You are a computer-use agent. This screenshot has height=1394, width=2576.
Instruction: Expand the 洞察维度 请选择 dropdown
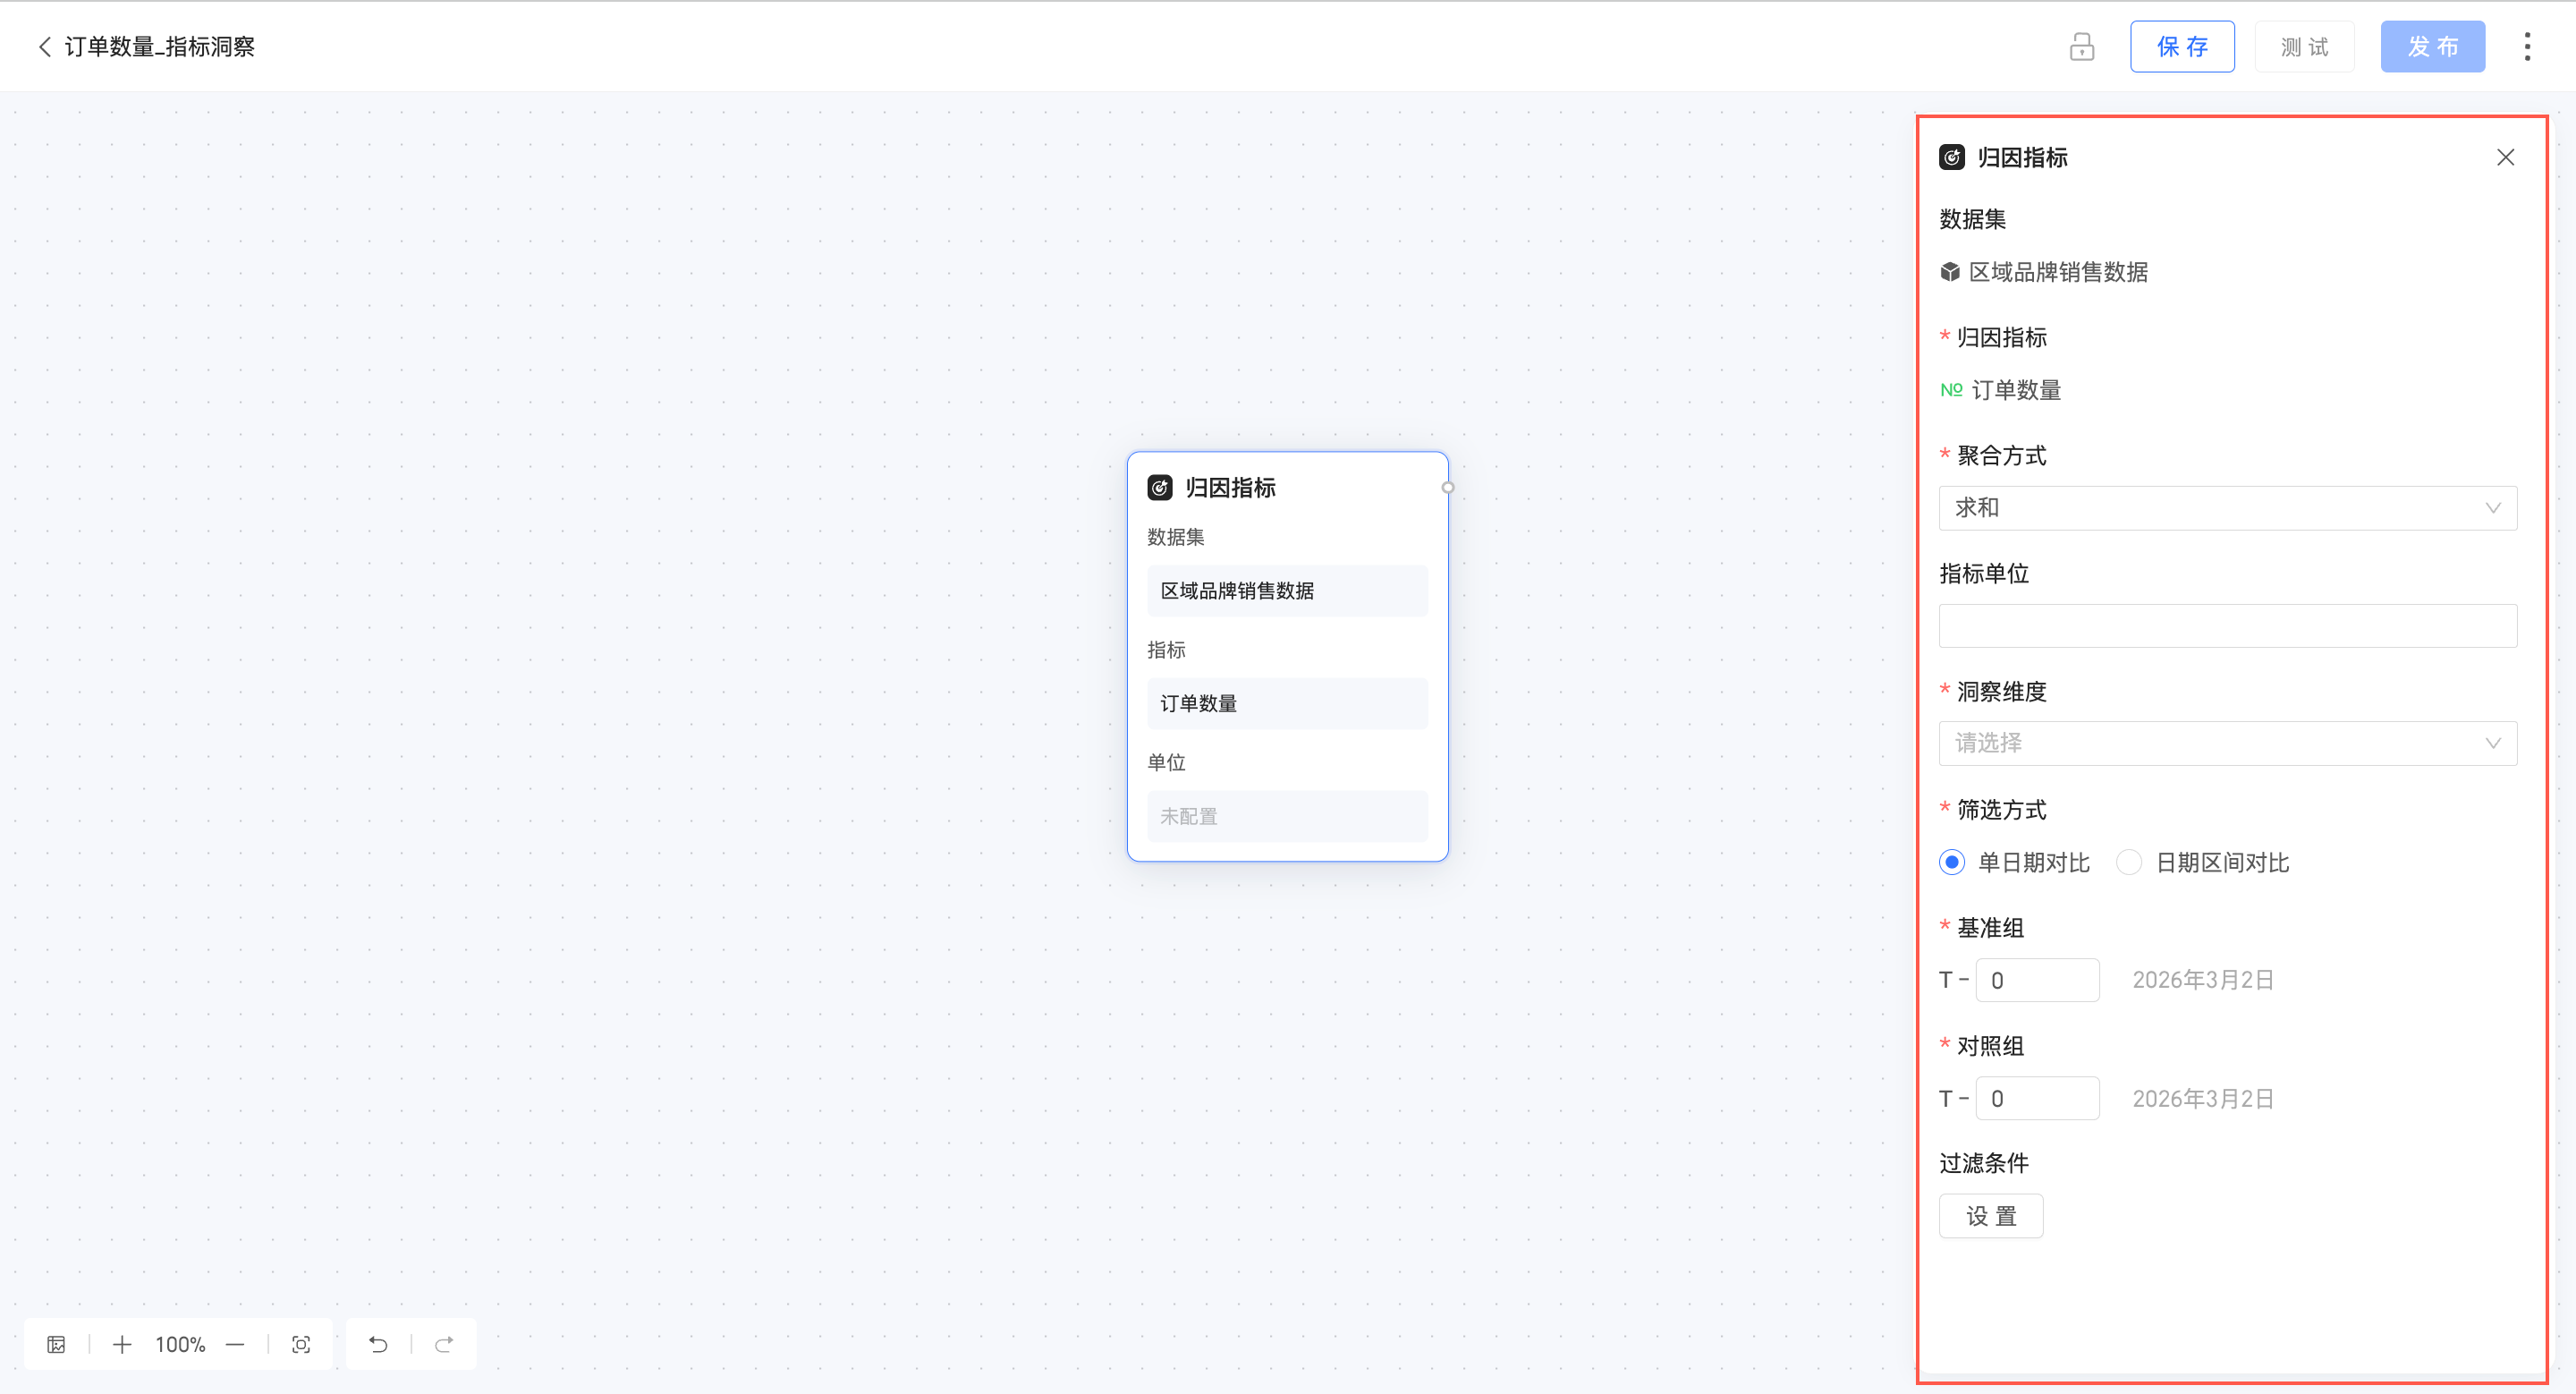click(x=2227, y=743)
